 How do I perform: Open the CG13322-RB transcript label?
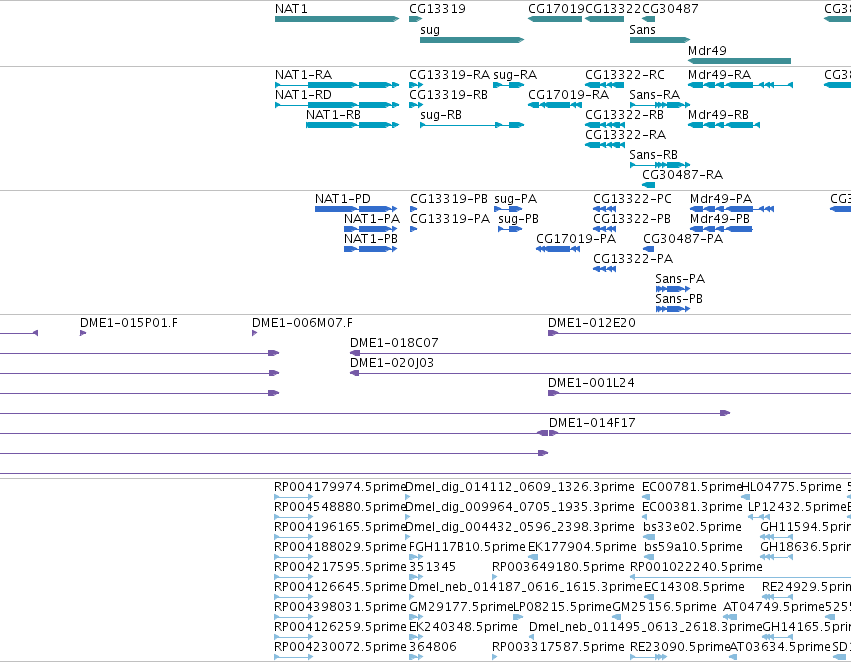tap(625, 115)
